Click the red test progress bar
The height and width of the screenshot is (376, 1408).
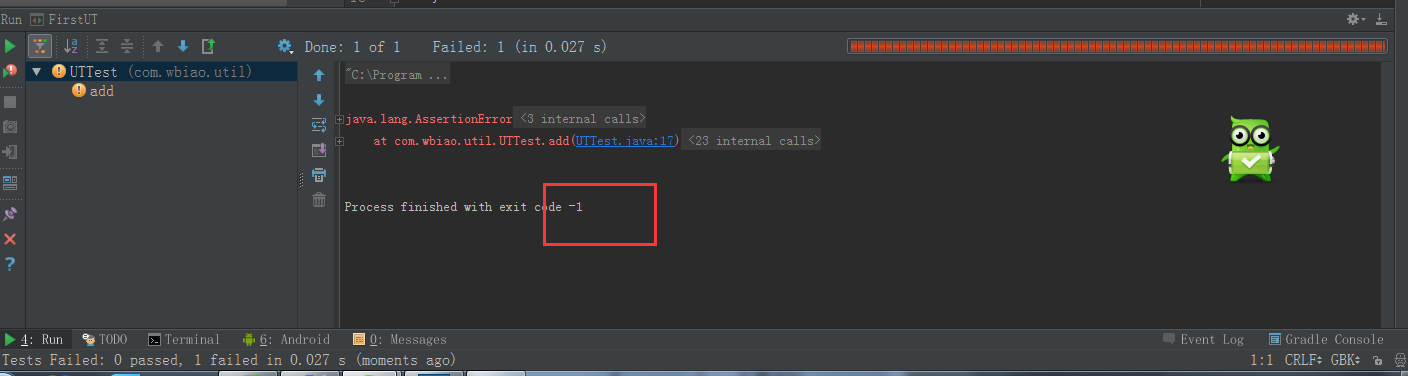click(1117, 46)
